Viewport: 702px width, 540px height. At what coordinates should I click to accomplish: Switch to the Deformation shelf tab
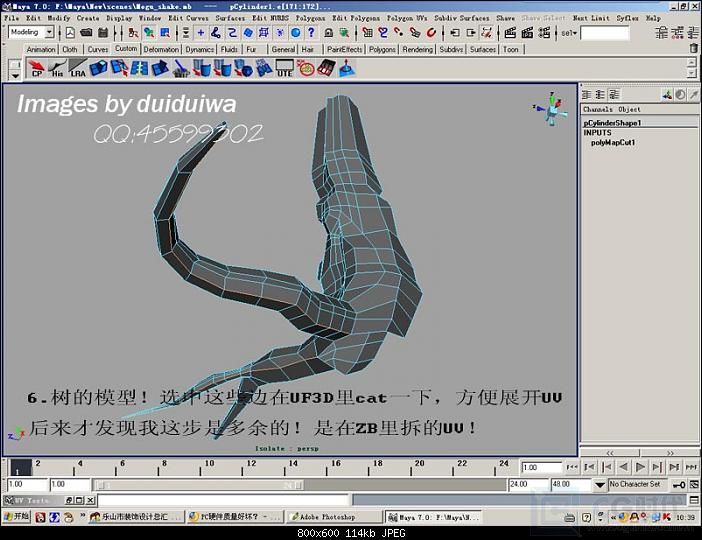pyautogui.click(x=161, y=49)
